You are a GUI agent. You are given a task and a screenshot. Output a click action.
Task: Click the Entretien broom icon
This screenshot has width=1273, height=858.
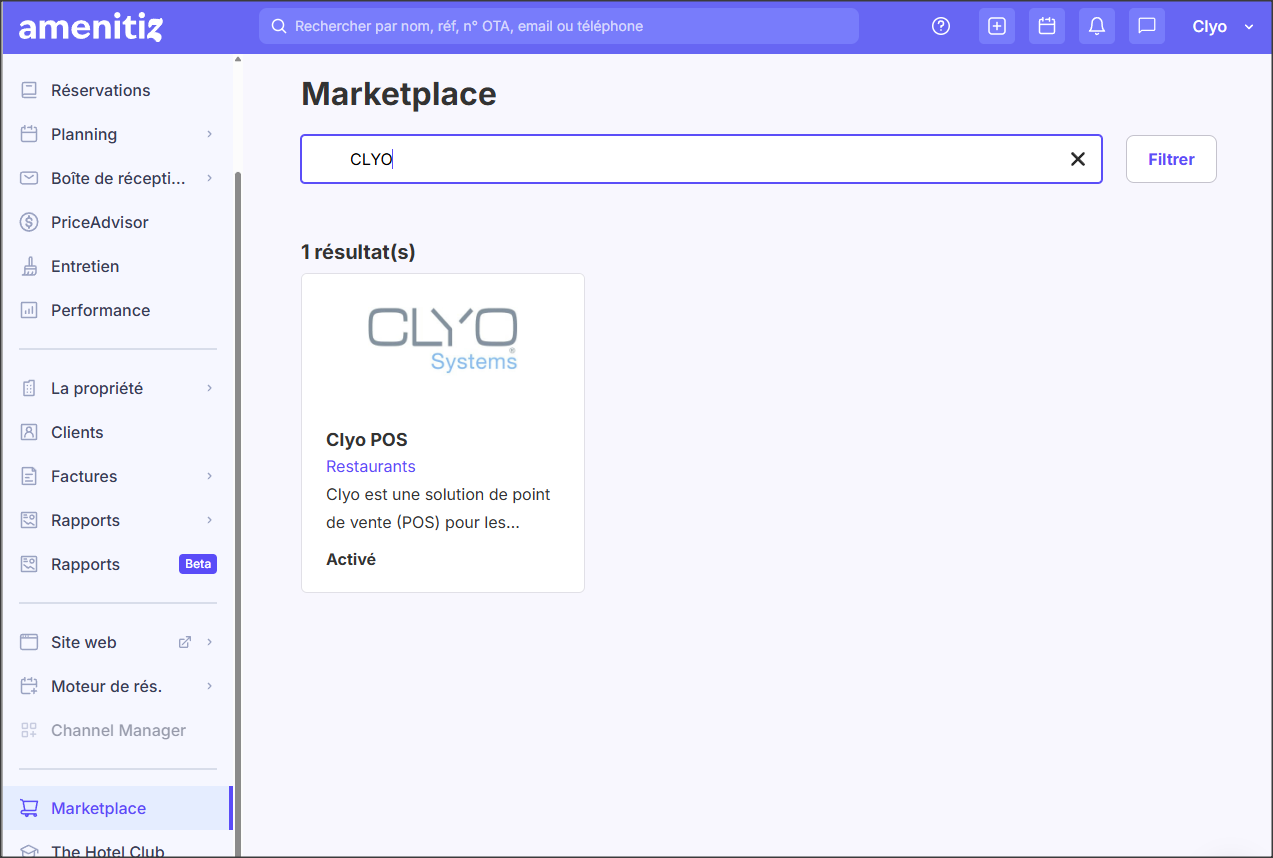29,266
